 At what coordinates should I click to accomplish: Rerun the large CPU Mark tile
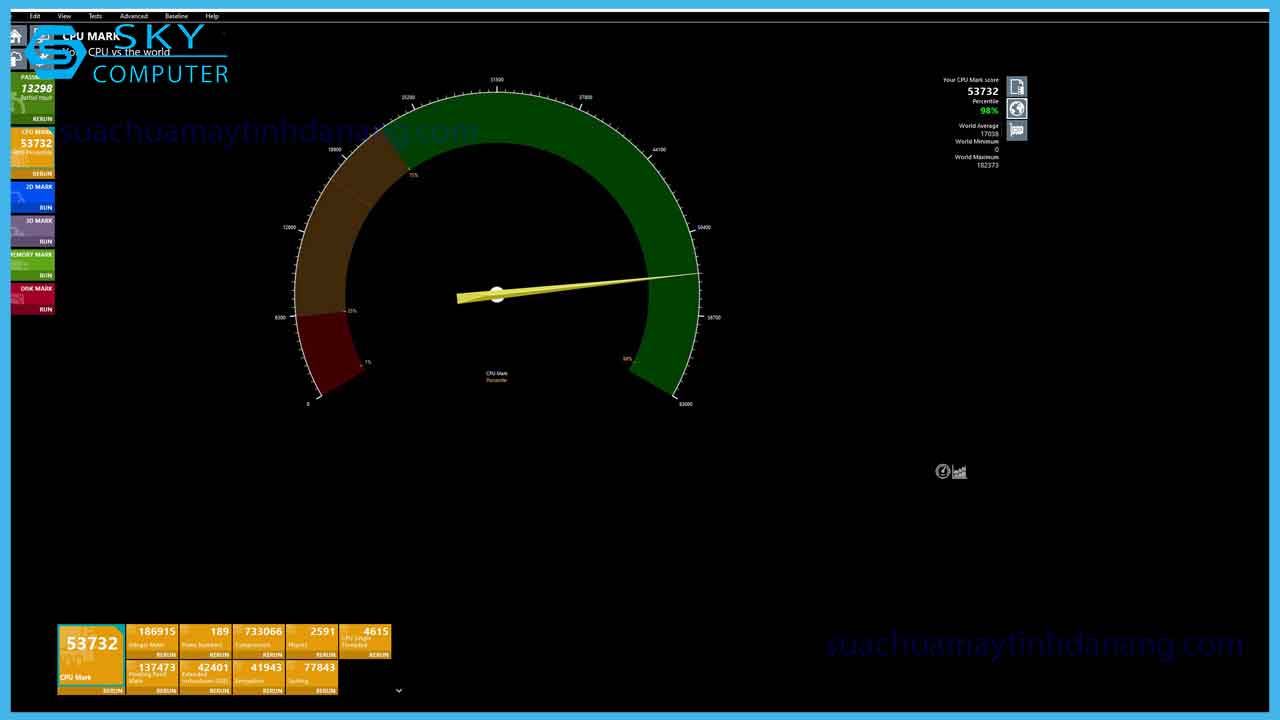[x=112, y=690]
